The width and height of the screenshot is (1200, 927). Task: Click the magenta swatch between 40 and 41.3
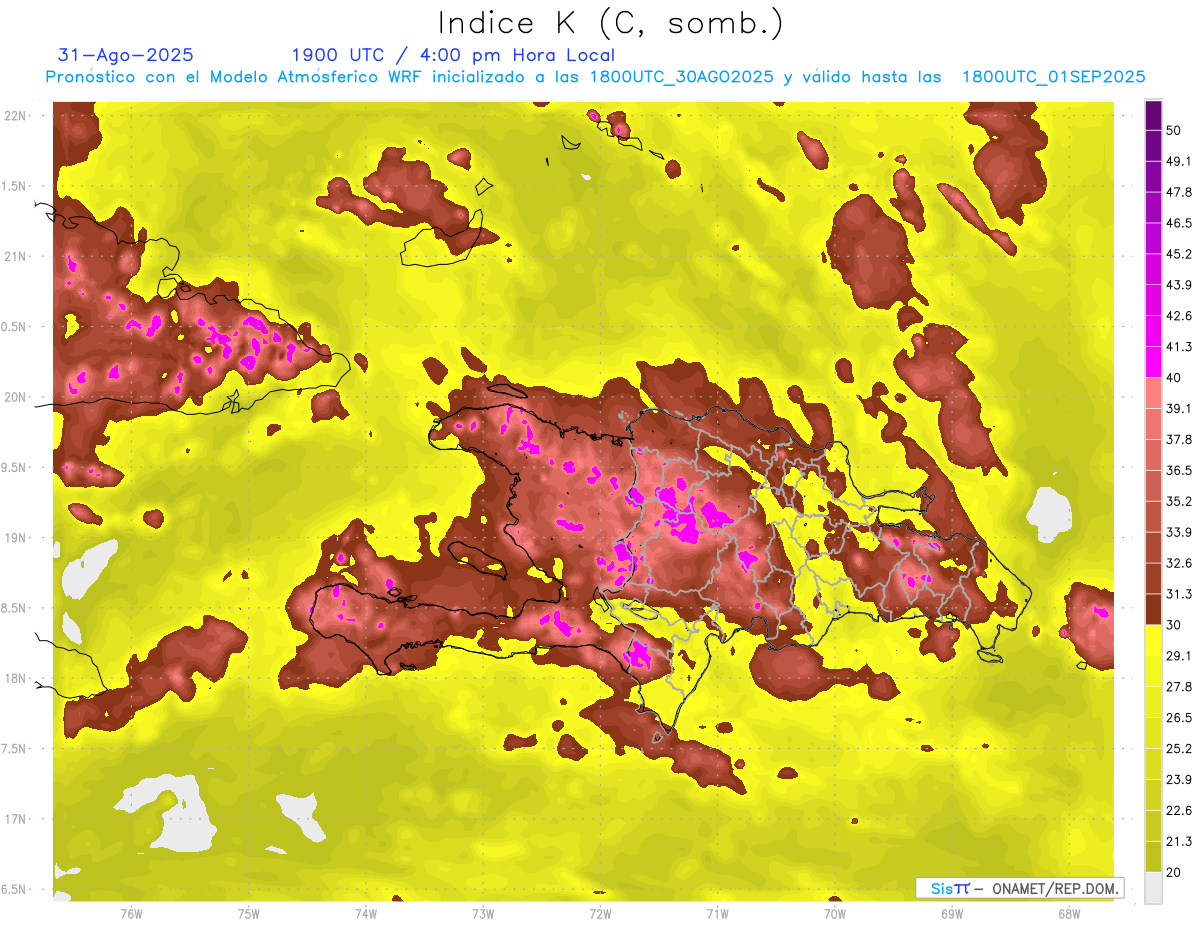coord(1153,362)
